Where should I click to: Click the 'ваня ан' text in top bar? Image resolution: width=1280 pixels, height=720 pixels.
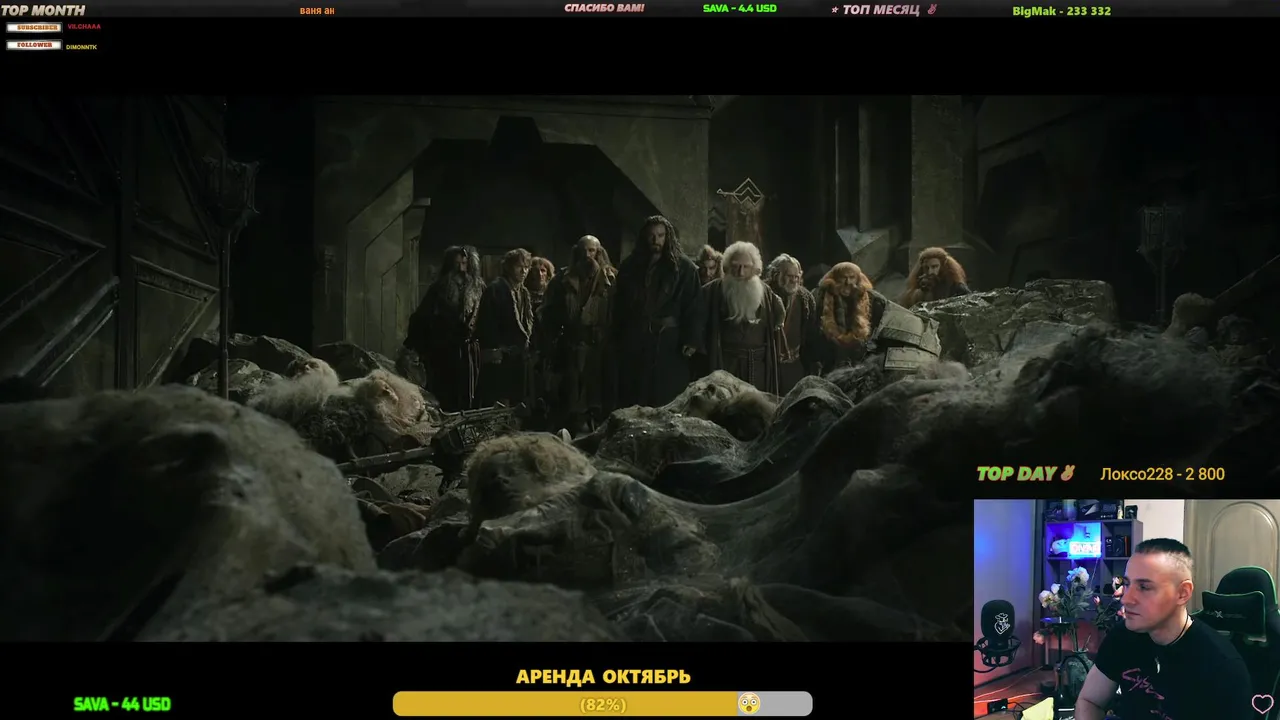(317, 10)
